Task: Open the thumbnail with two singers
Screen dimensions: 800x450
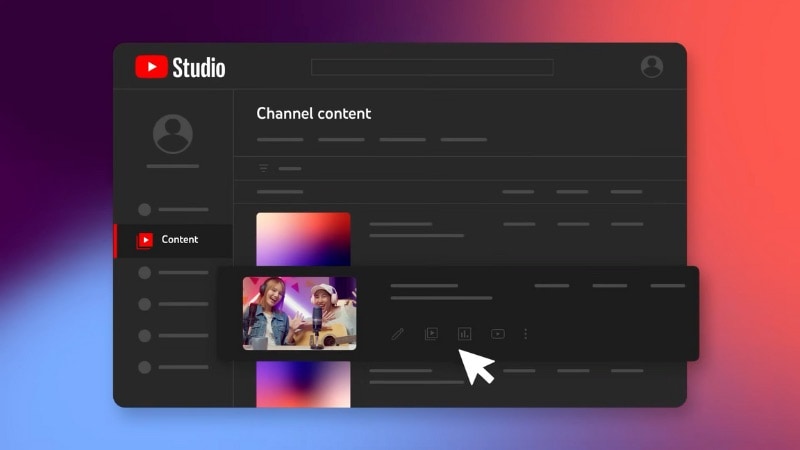Action: [299, 313]
